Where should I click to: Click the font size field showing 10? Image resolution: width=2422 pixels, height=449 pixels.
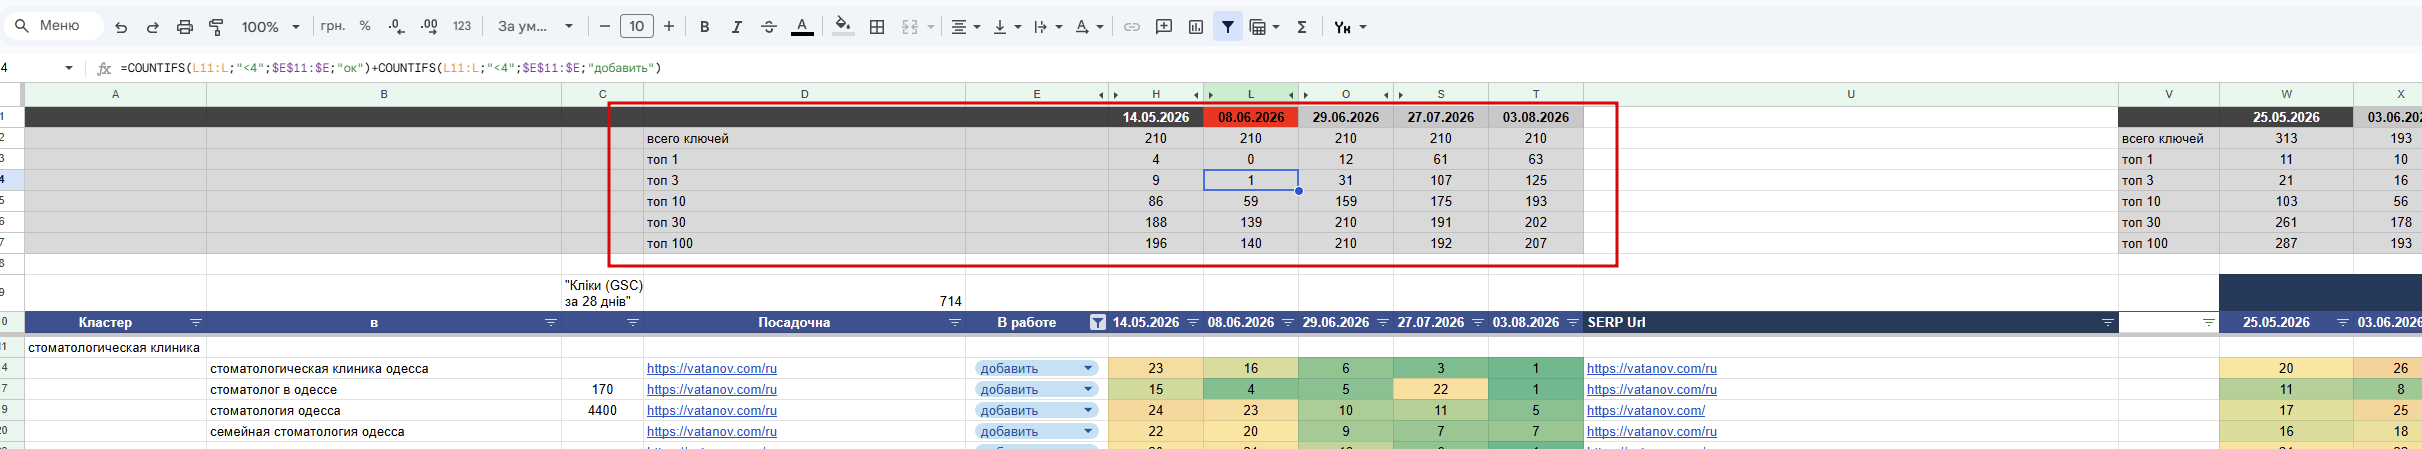tap(637, 26)
